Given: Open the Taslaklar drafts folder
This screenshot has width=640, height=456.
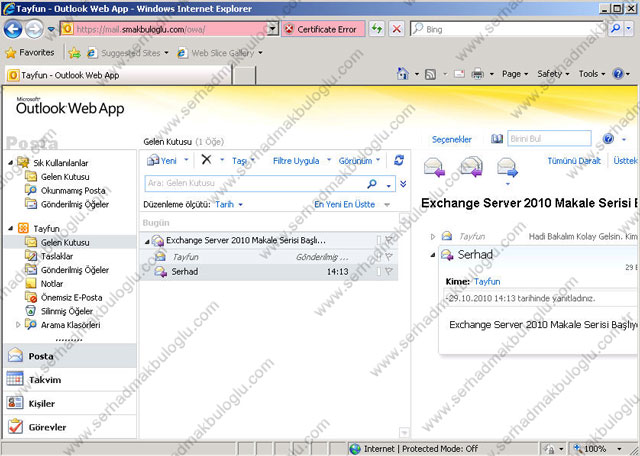Looking at the screenshot, I should point(57,256).
